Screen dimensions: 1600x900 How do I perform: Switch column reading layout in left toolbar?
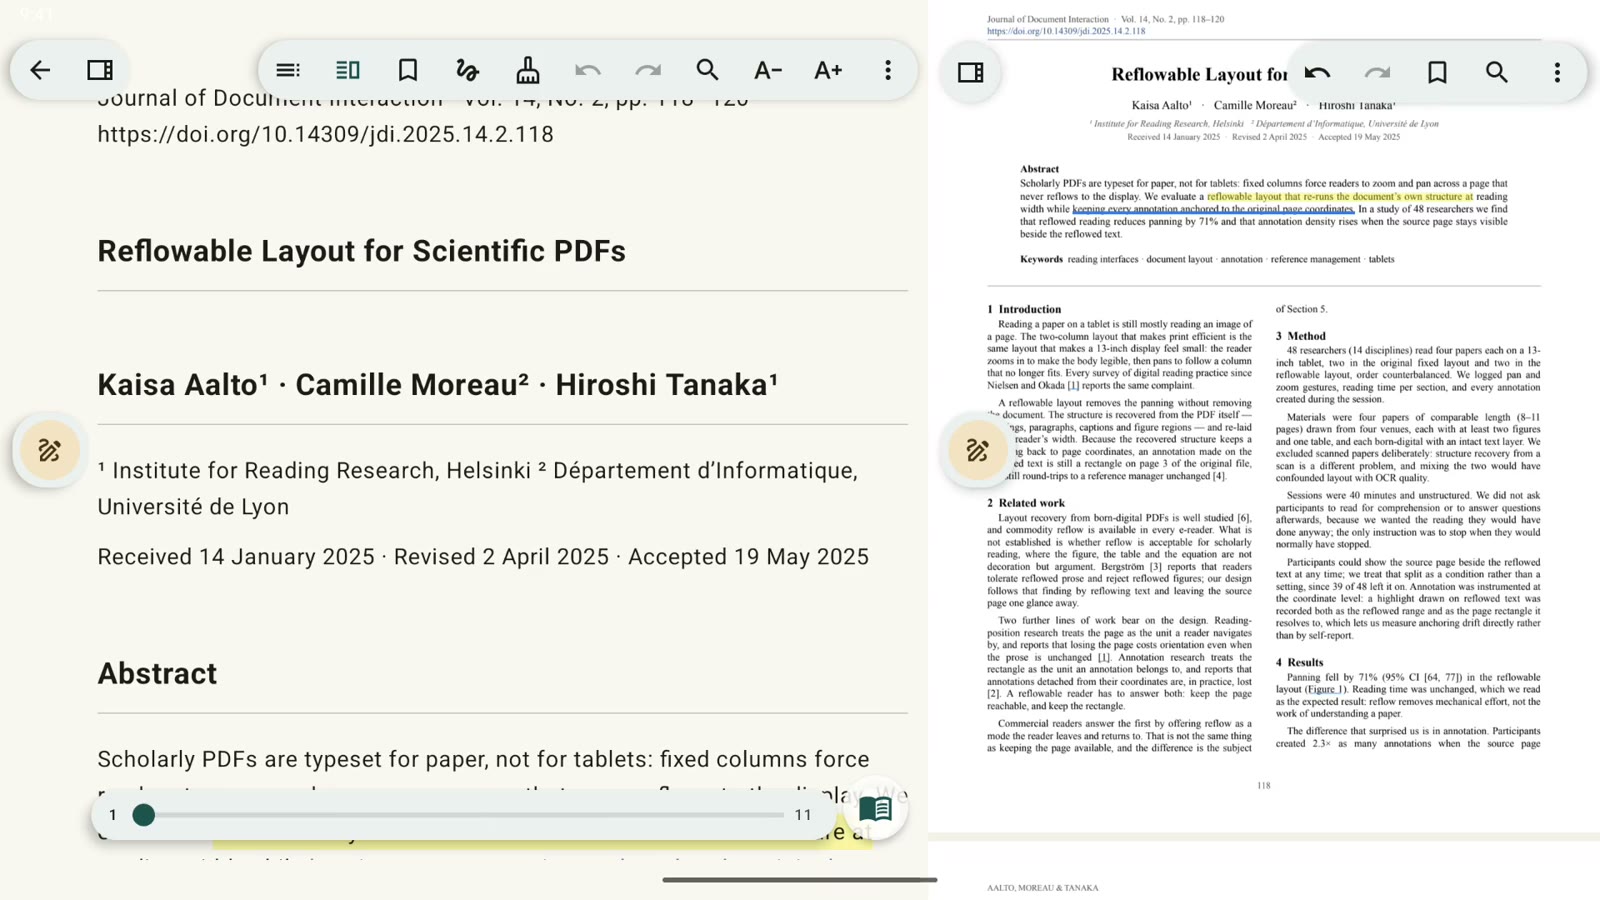(x=348, y=70)
